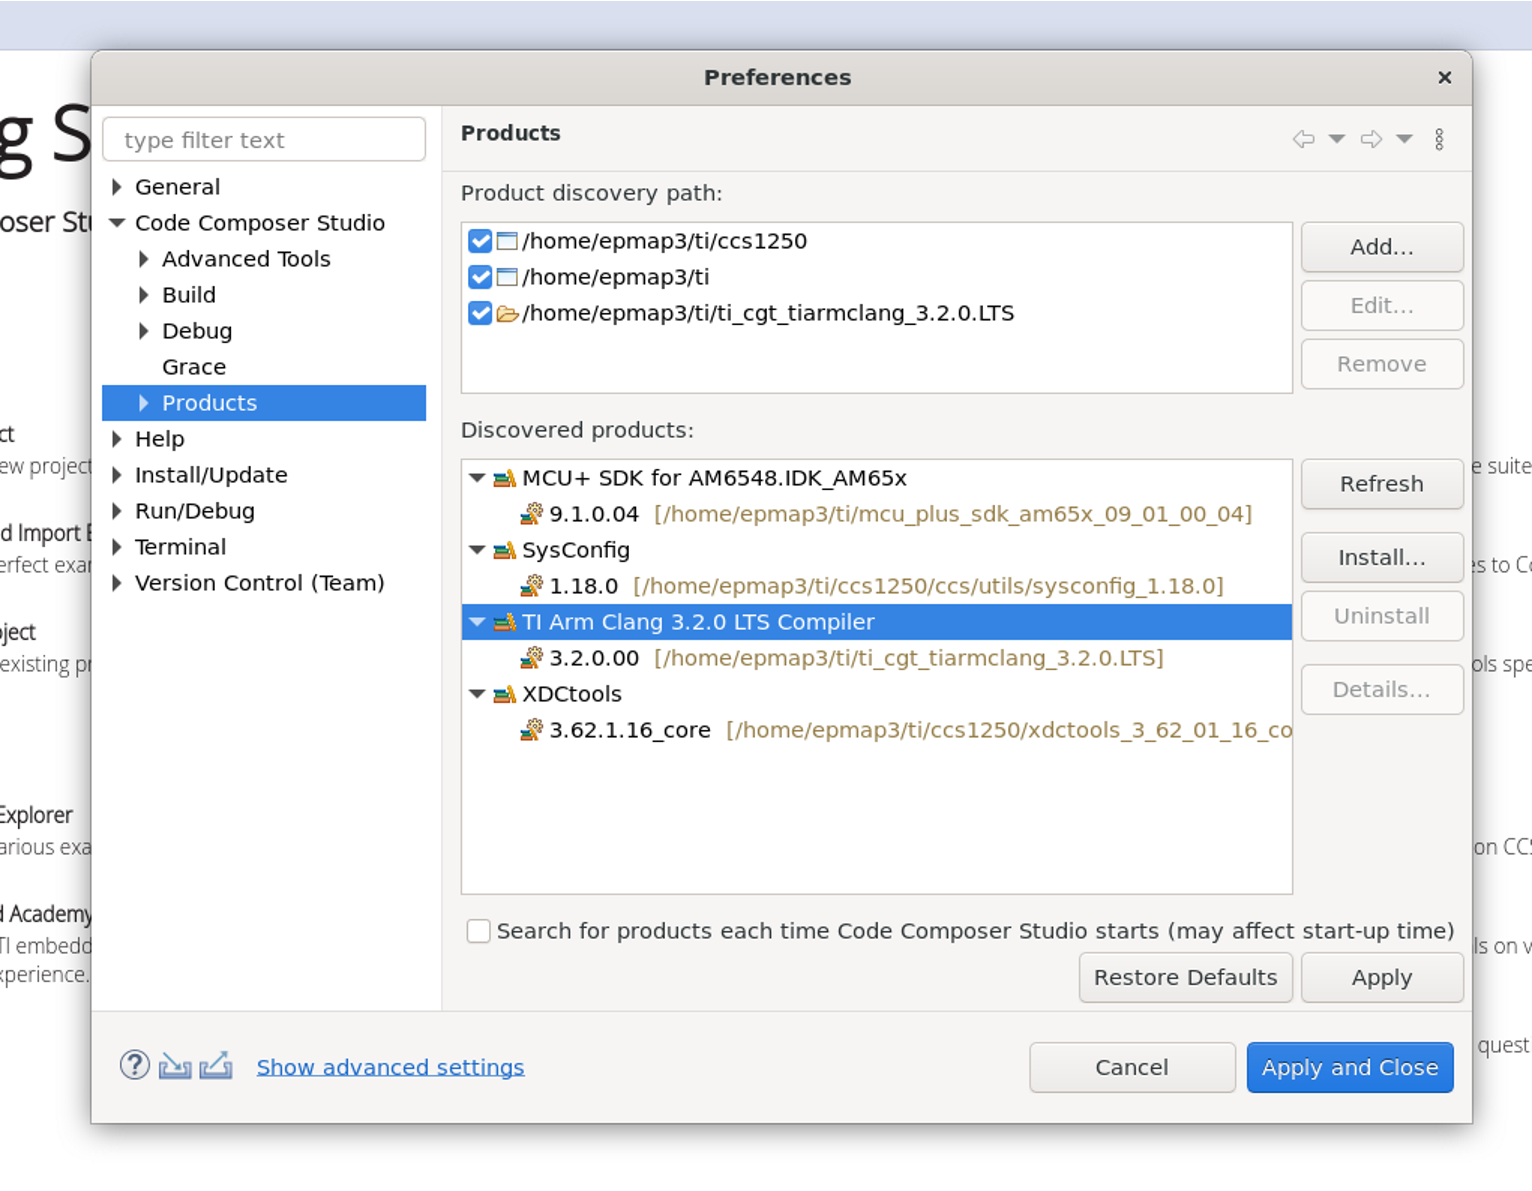This screenshot has height=1191, width=1532.
Task: Click the XDCtools product icon
Action: [x=505, y=695]
